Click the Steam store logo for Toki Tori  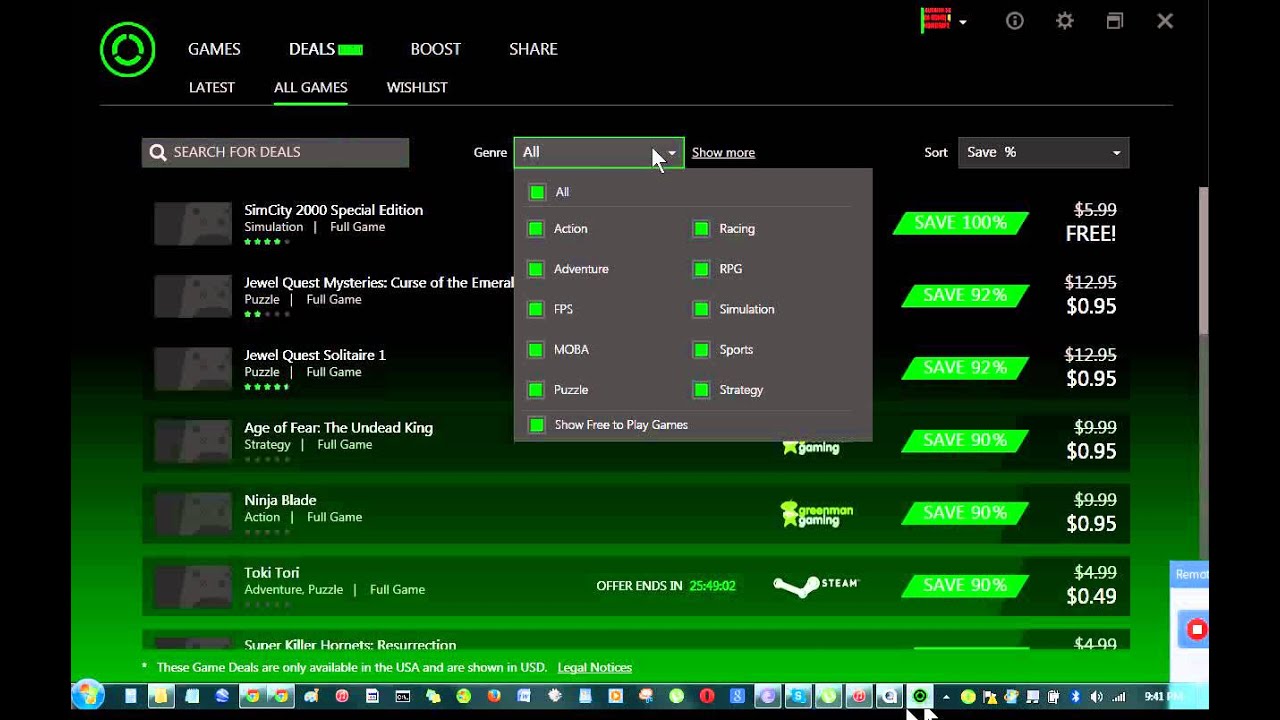816,585
